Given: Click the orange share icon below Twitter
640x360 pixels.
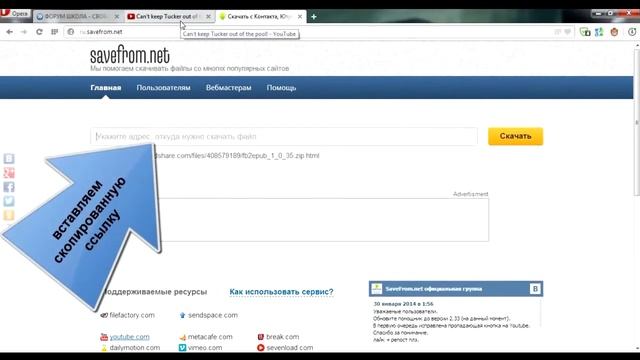Looking at the screenshot, I should click(x=9, y=215).
